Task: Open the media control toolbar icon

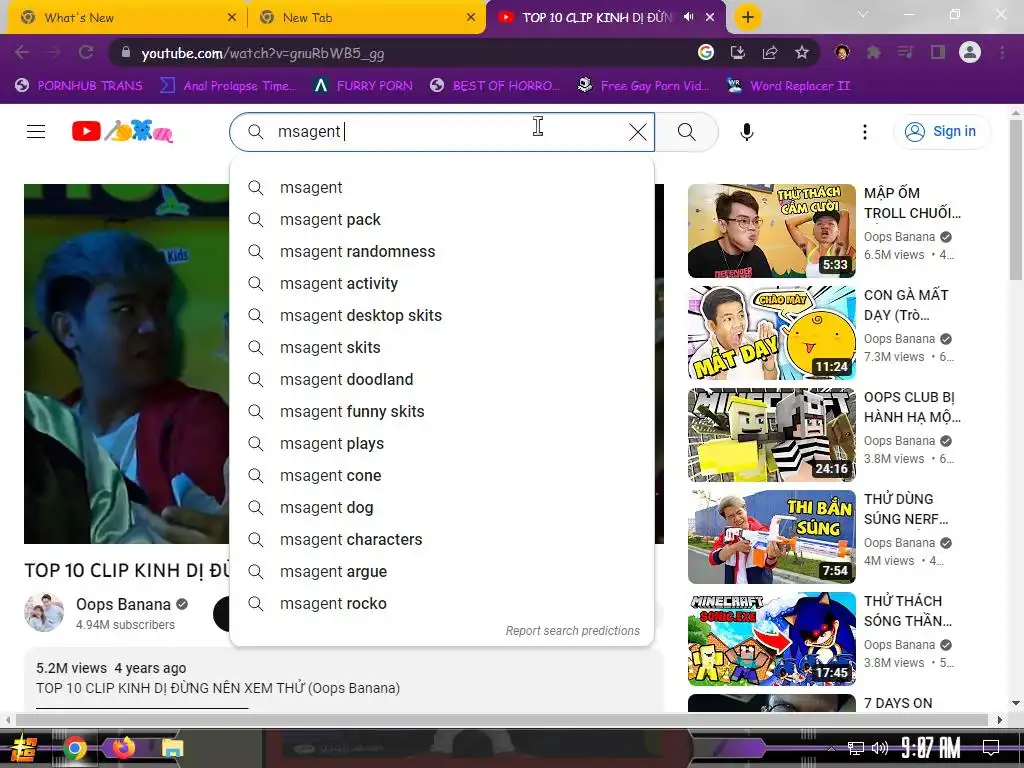Action: click(x=905, y=52)
